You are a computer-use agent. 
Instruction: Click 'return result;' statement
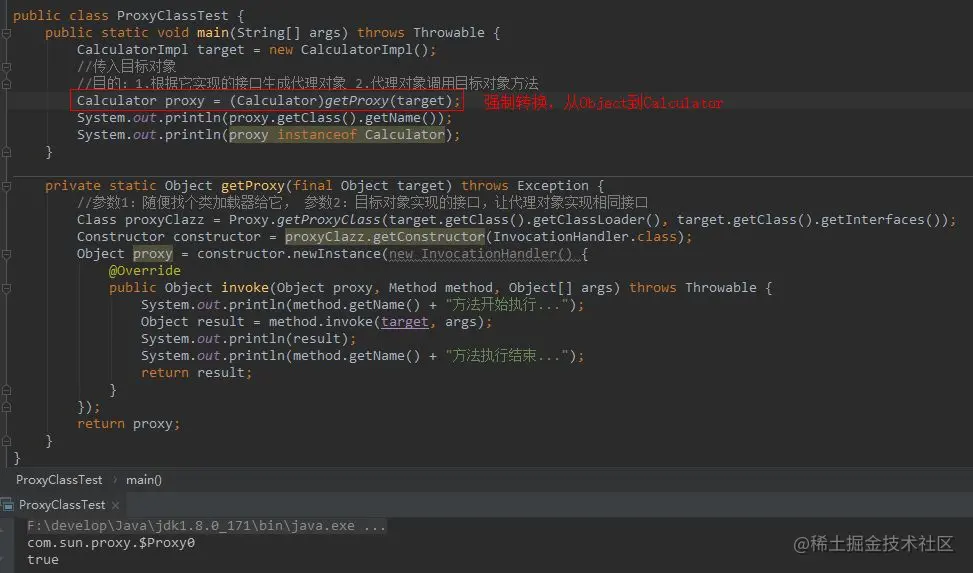tap(196, 372)
